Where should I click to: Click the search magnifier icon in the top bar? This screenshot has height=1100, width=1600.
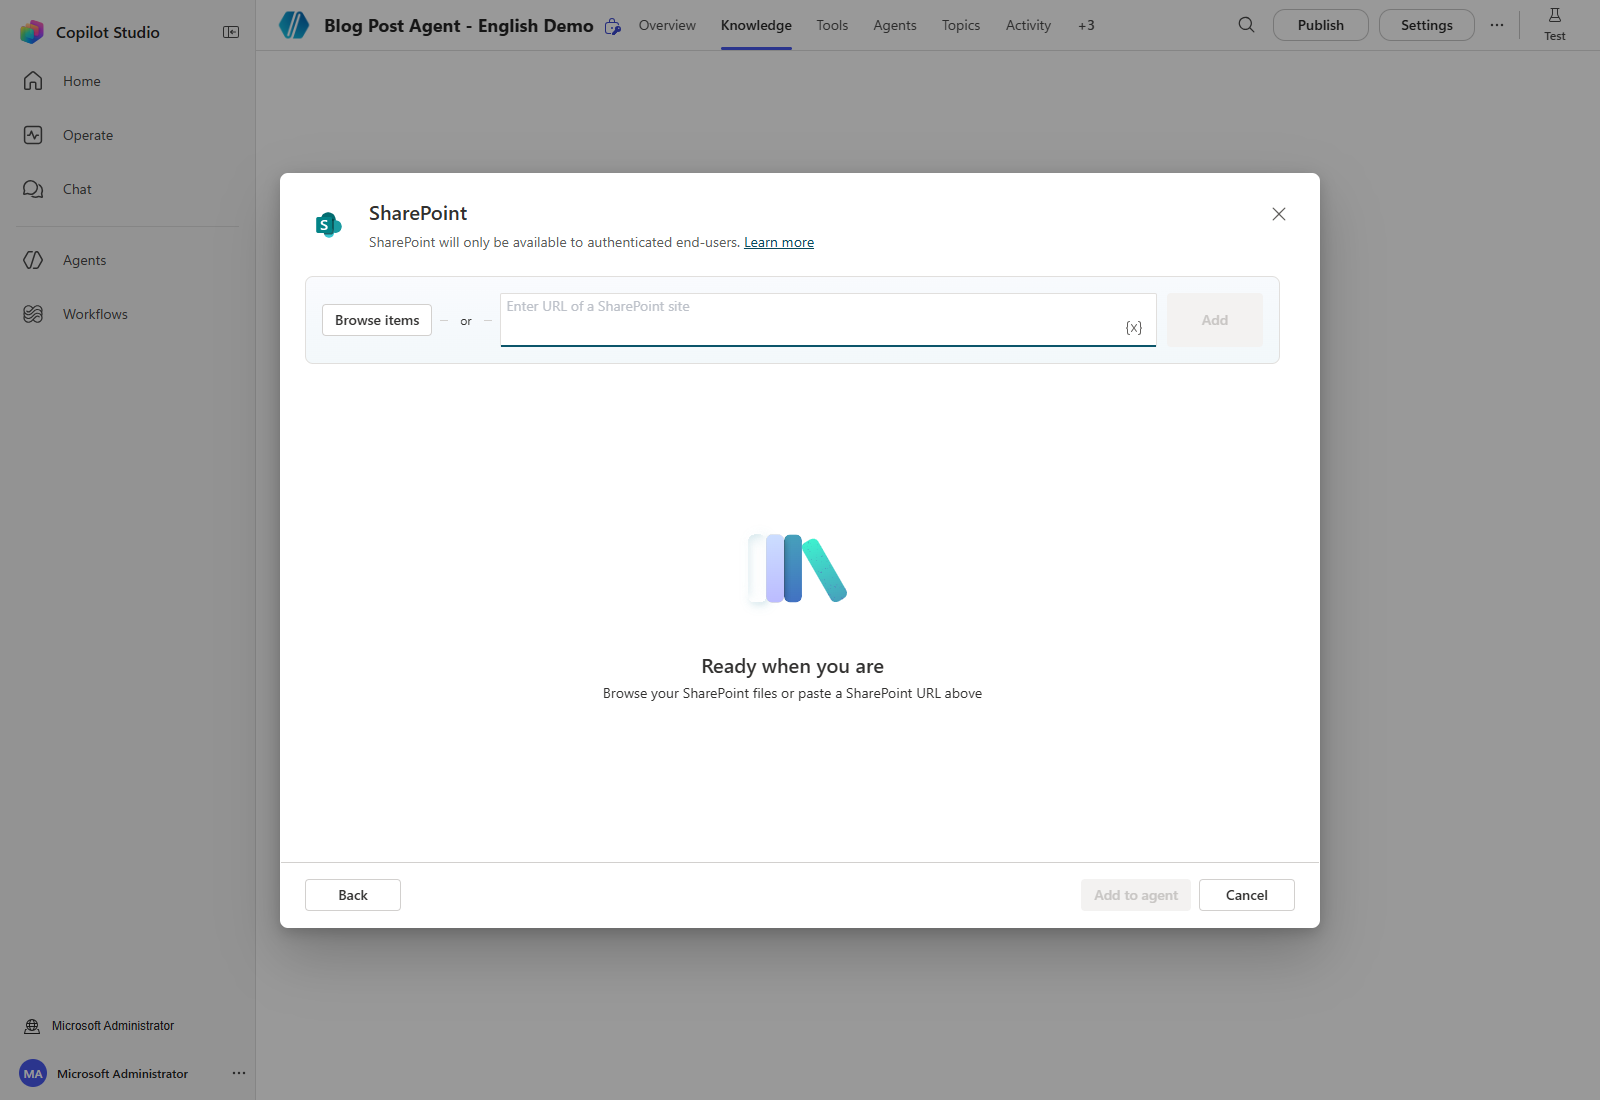tap(1246, 25)
